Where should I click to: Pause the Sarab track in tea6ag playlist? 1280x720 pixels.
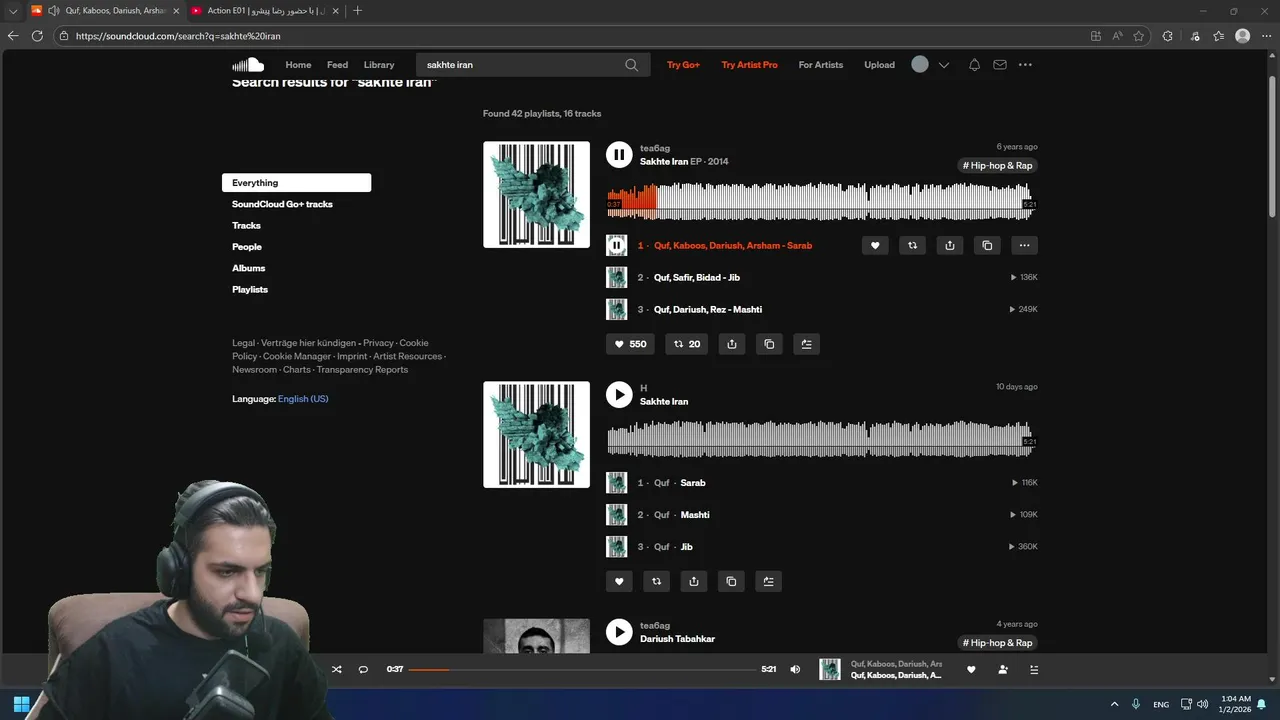point(617,245)
